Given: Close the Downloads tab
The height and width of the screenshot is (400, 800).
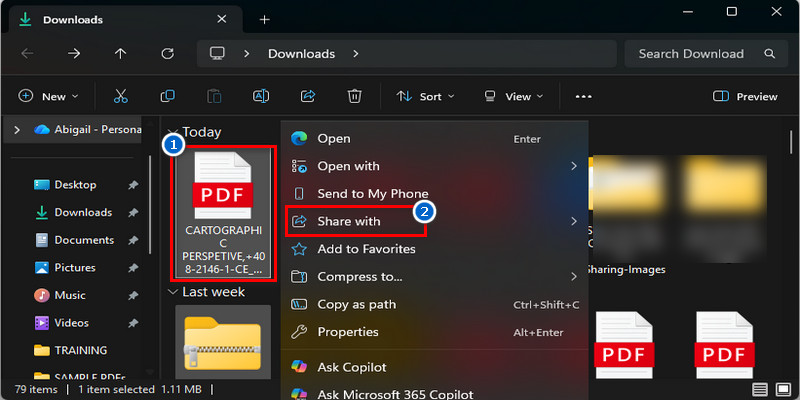Looking at the screenshot, I should click(x=221, y=19).
